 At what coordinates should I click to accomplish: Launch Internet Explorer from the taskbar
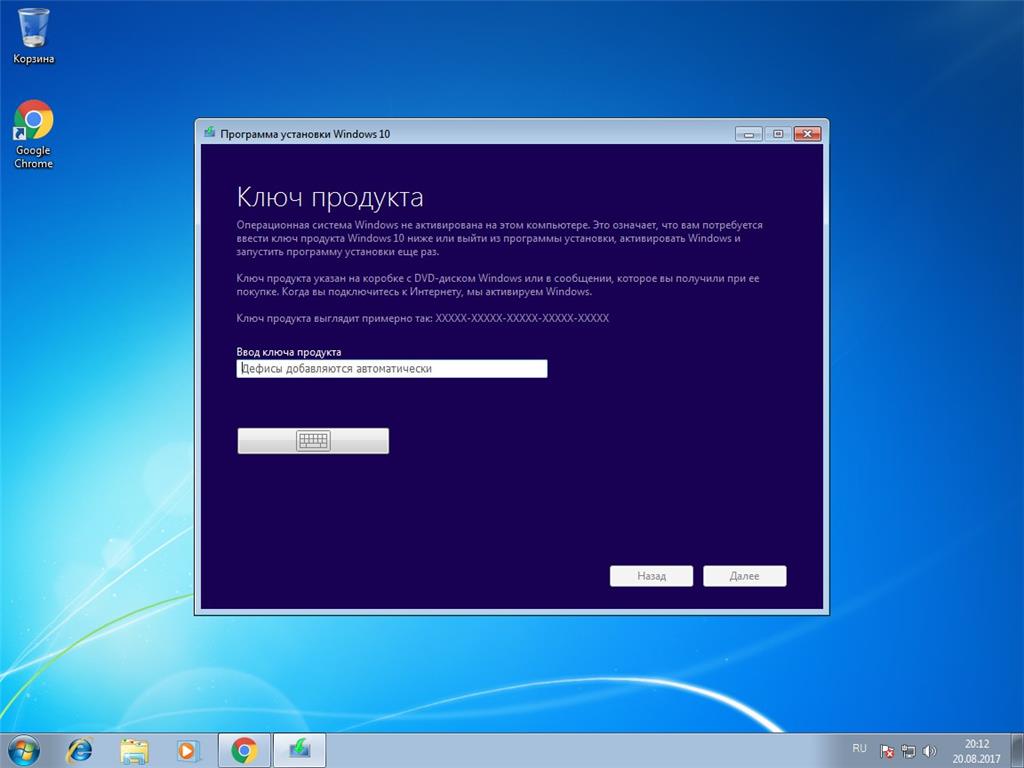(80, 750)
